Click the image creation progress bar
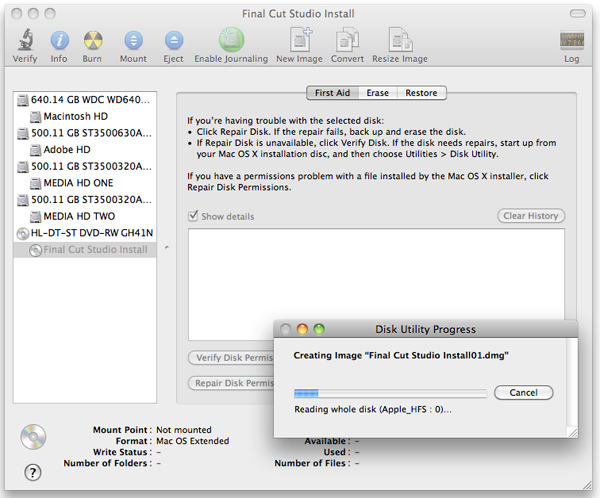 coord(390,393)
